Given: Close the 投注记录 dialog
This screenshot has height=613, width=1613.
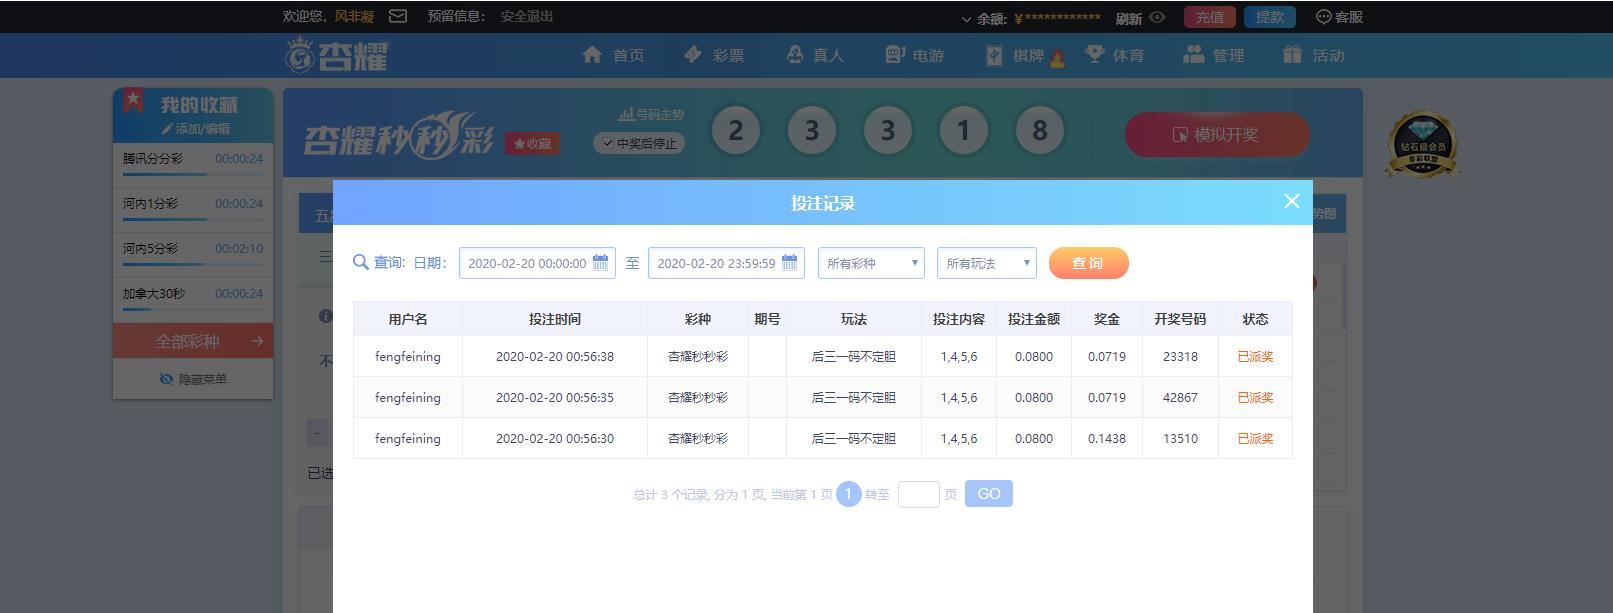Looking at the screenshot, I should coord(1291,201).
